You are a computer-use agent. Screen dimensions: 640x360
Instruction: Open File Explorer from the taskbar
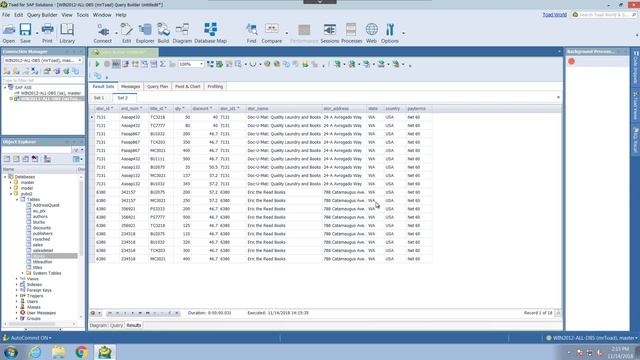(58, 352)
